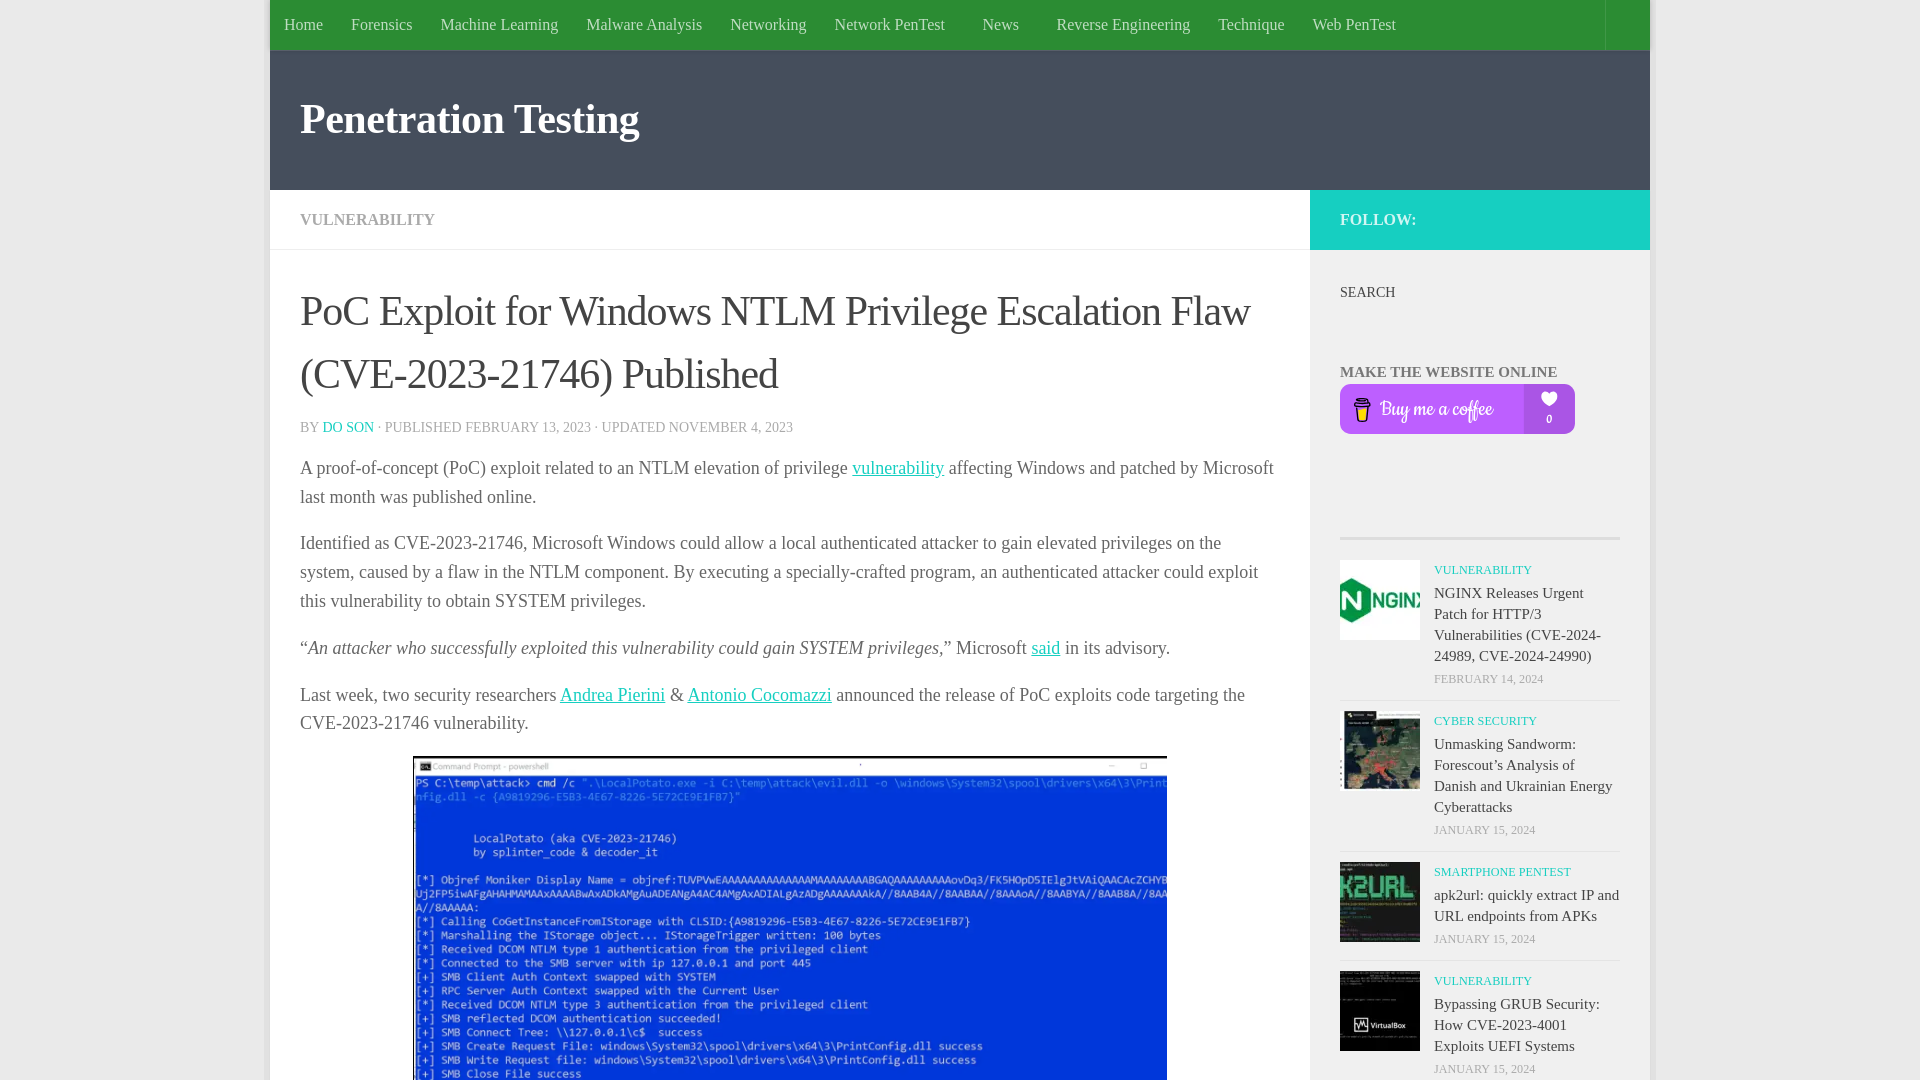Viewport: 1920px width, 1080px height.
Task: Select the Machine Learning navigation tab
Action: pyautogui.click(x=497, y=24)
